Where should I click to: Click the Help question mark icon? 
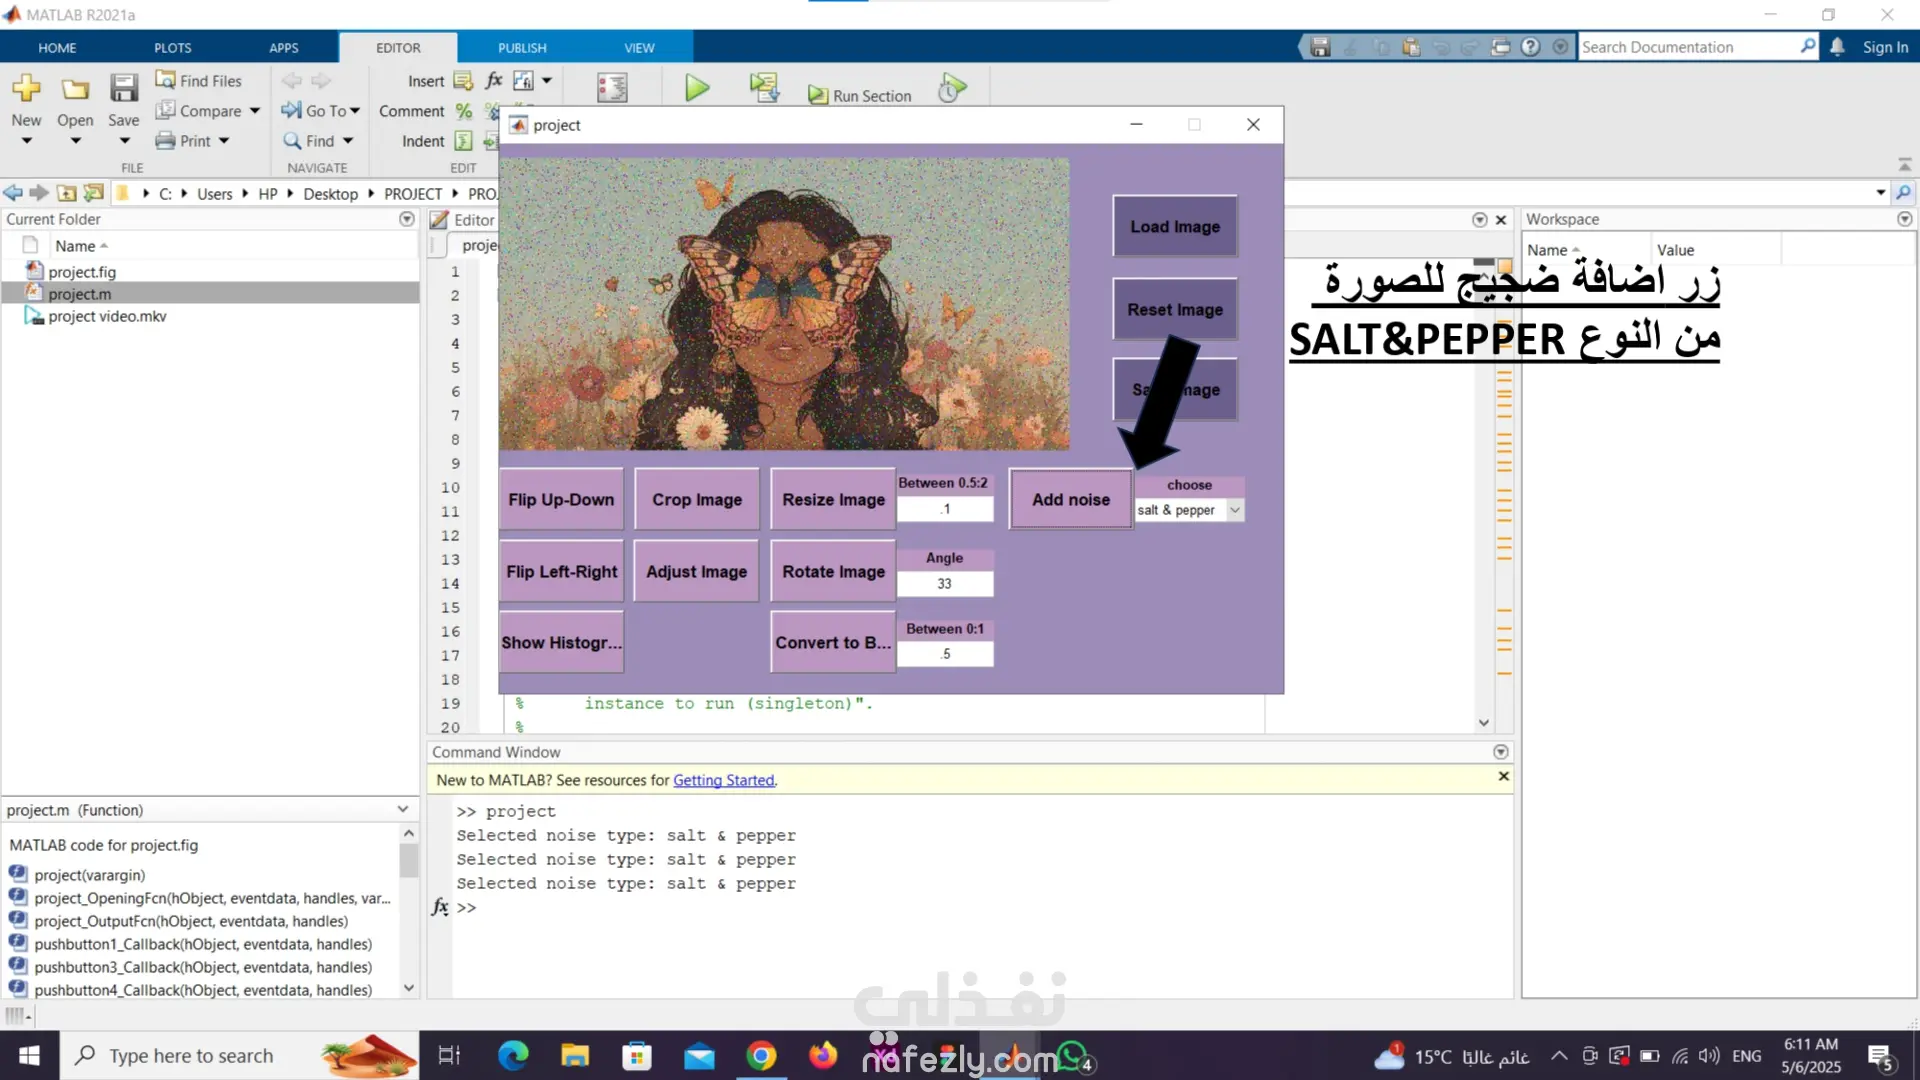1530,47
